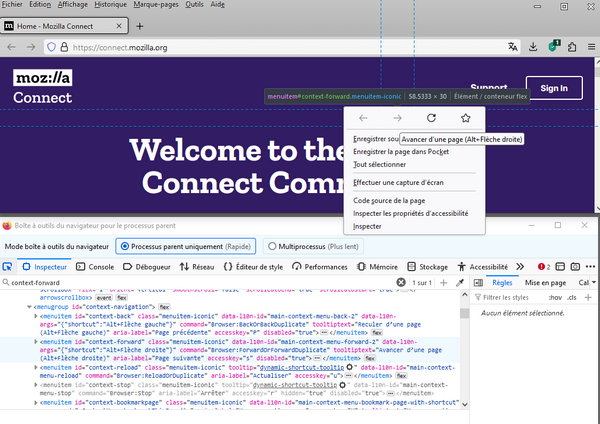
Task: Click the event badge on arrowscrollbox
Action: (x=104, y=298)
